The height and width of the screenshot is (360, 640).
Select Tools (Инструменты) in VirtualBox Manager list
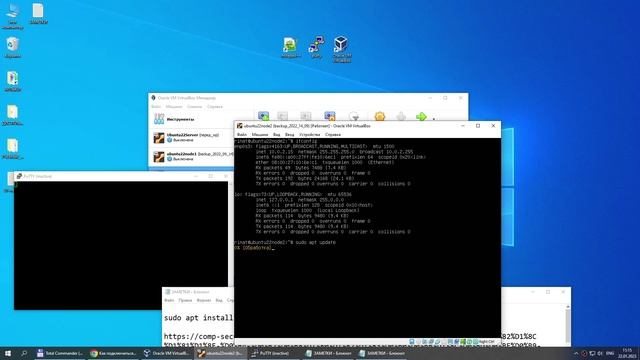click(192, 119)
